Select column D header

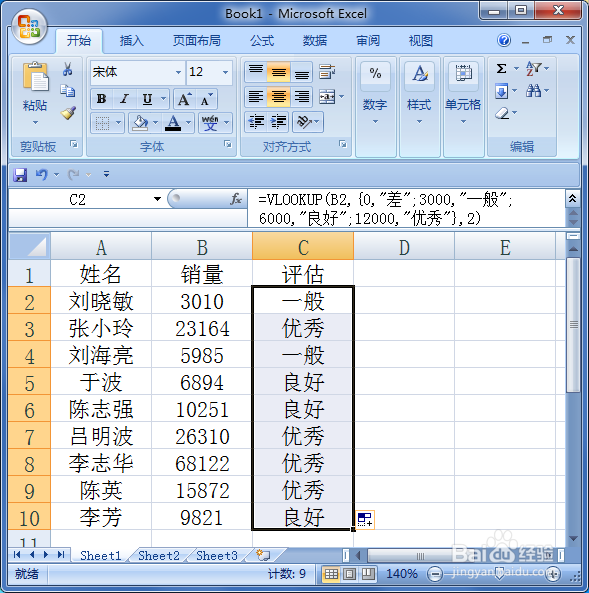pos(404,247)
